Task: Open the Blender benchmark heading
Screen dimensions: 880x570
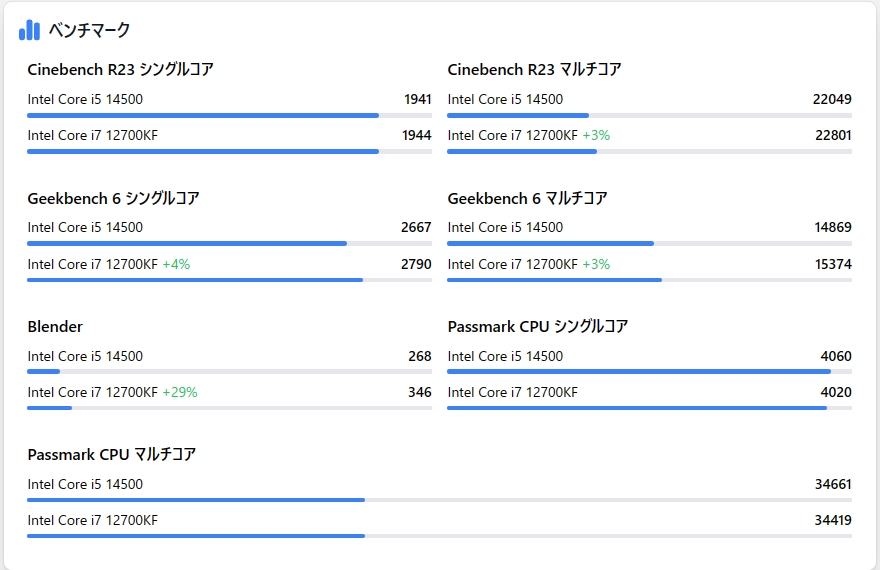Action: point(55,326)
